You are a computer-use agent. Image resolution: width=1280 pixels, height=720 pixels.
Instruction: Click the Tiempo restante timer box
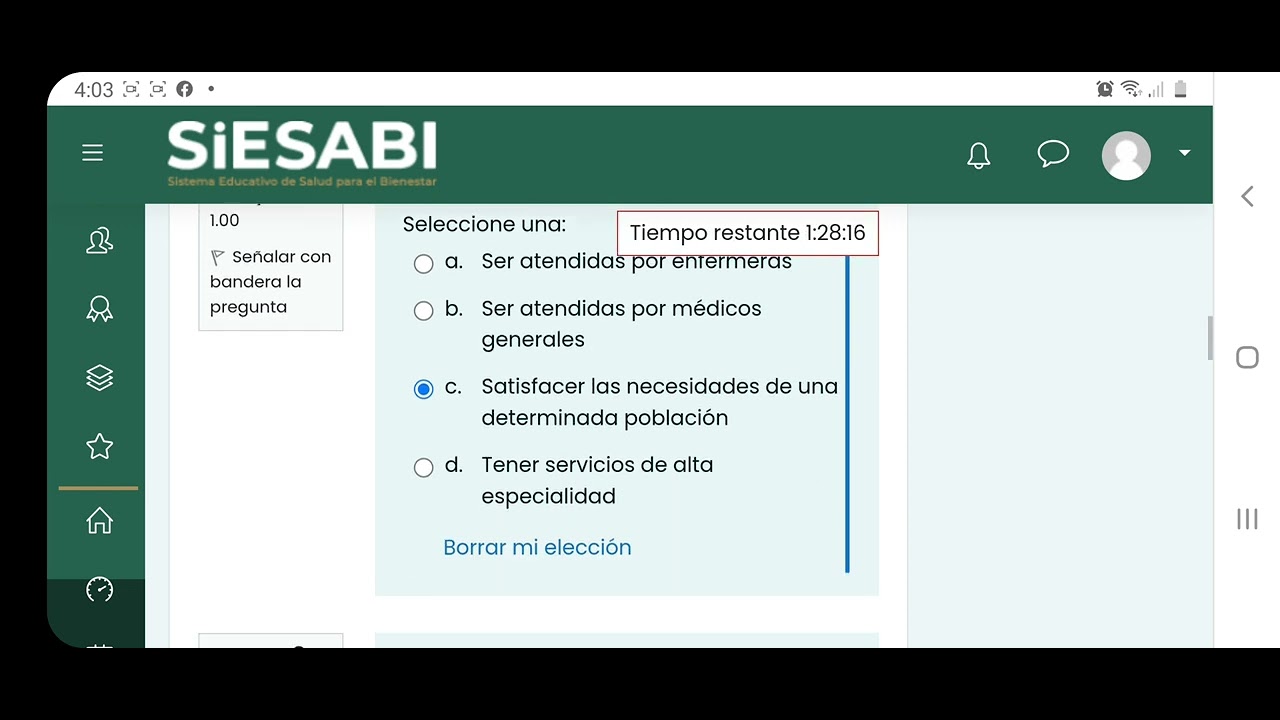coord(748,233)
